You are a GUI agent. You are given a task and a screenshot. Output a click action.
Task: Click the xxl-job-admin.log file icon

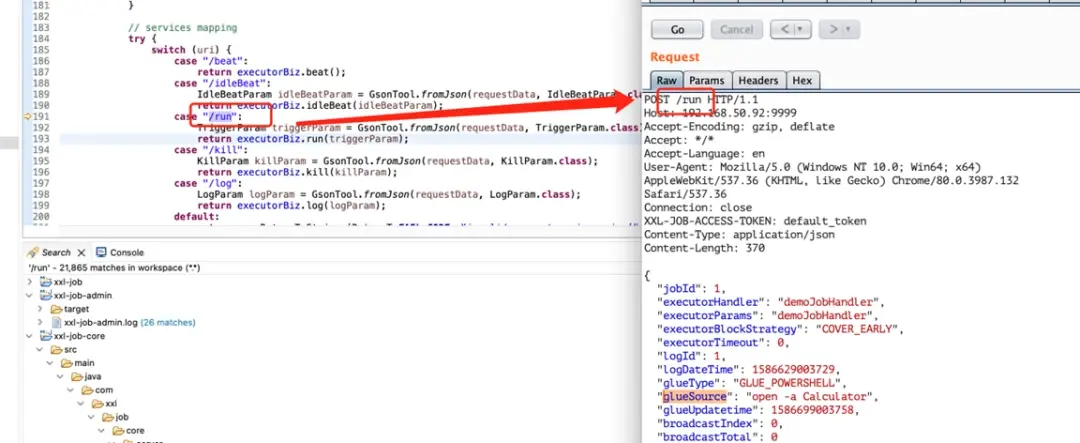coord(57,322)
